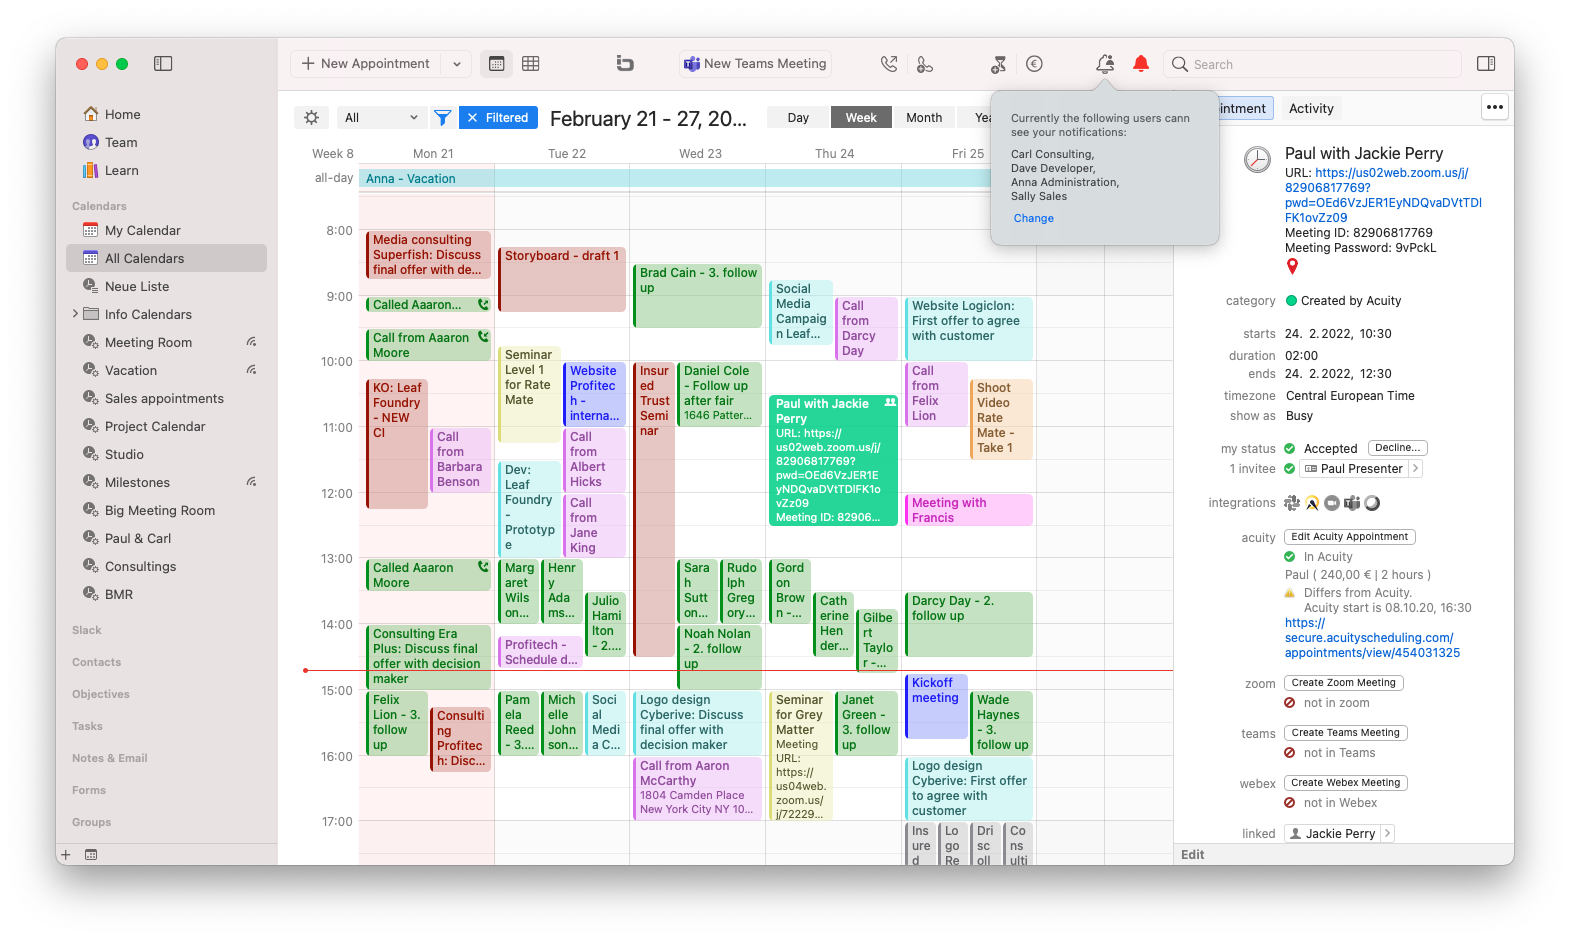Toggle visibility of Studio calendar
The height and width of the screenshot is (939, 1570).
[x=91, y=454]
